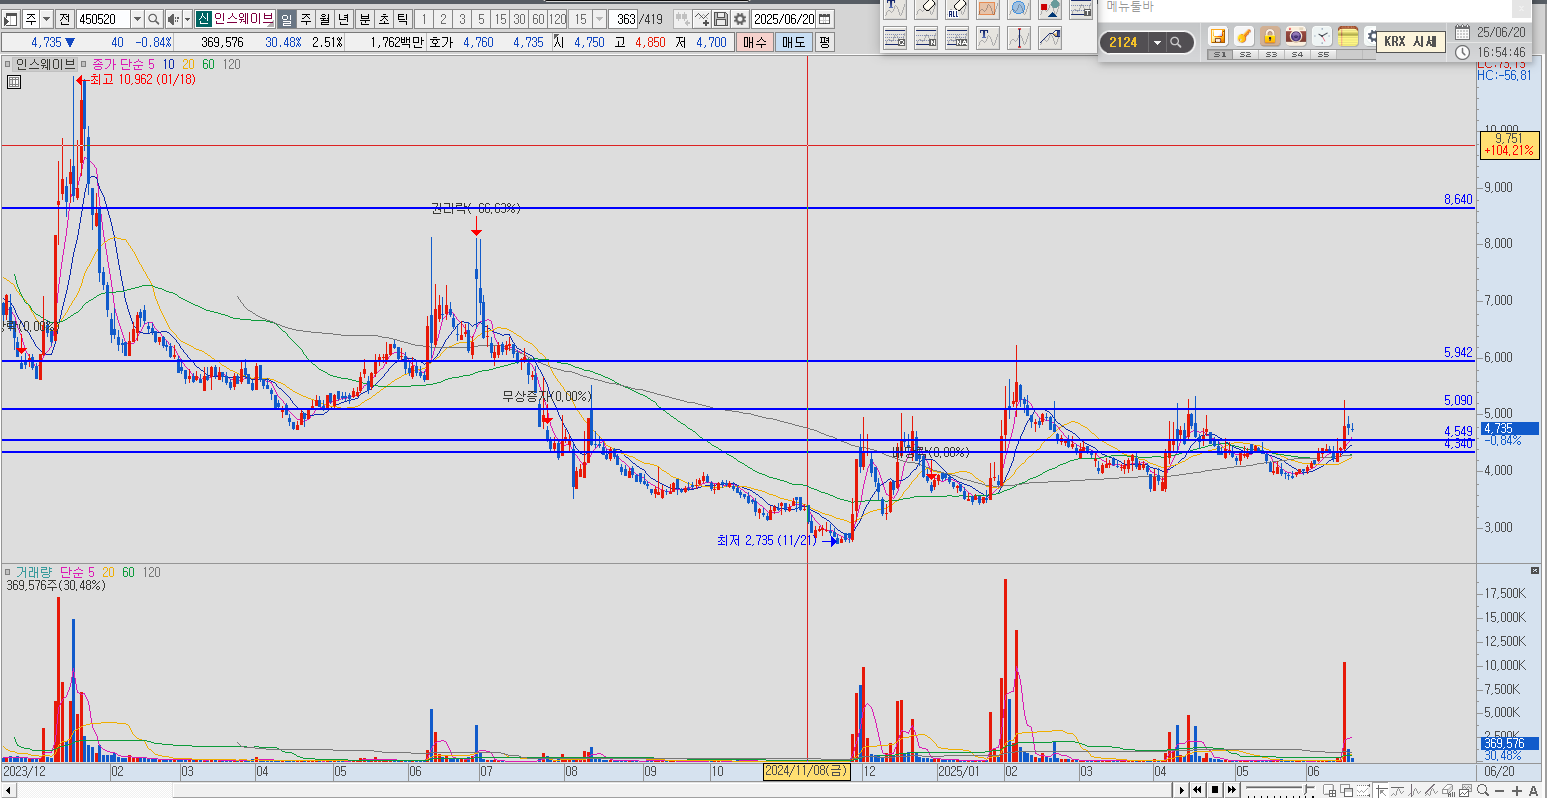Open the 2124 screen number dropdown arrow
This screenshot has height=798, width=1547.
click(1157, 42)
